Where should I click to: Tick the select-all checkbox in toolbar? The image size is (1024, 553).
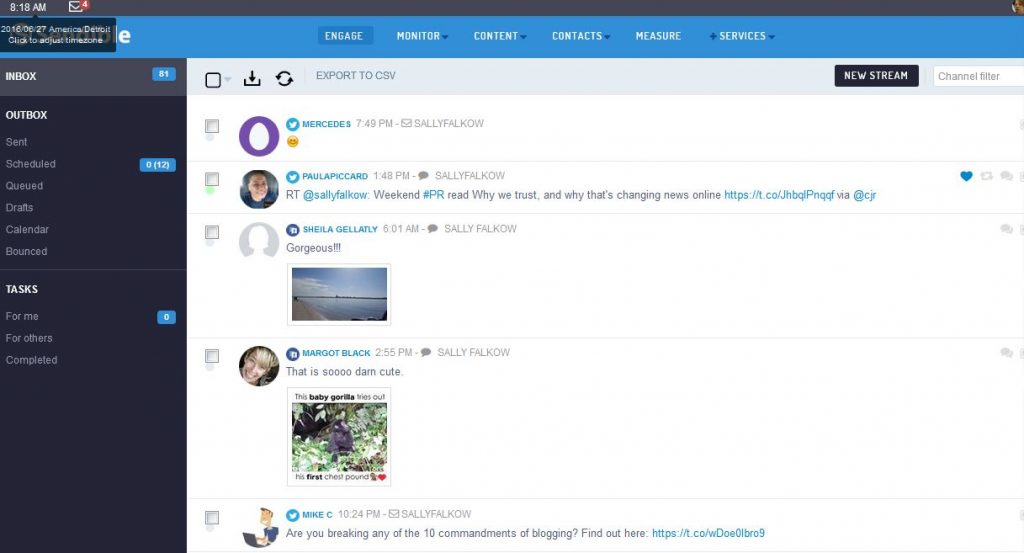[x=213, y=80]
